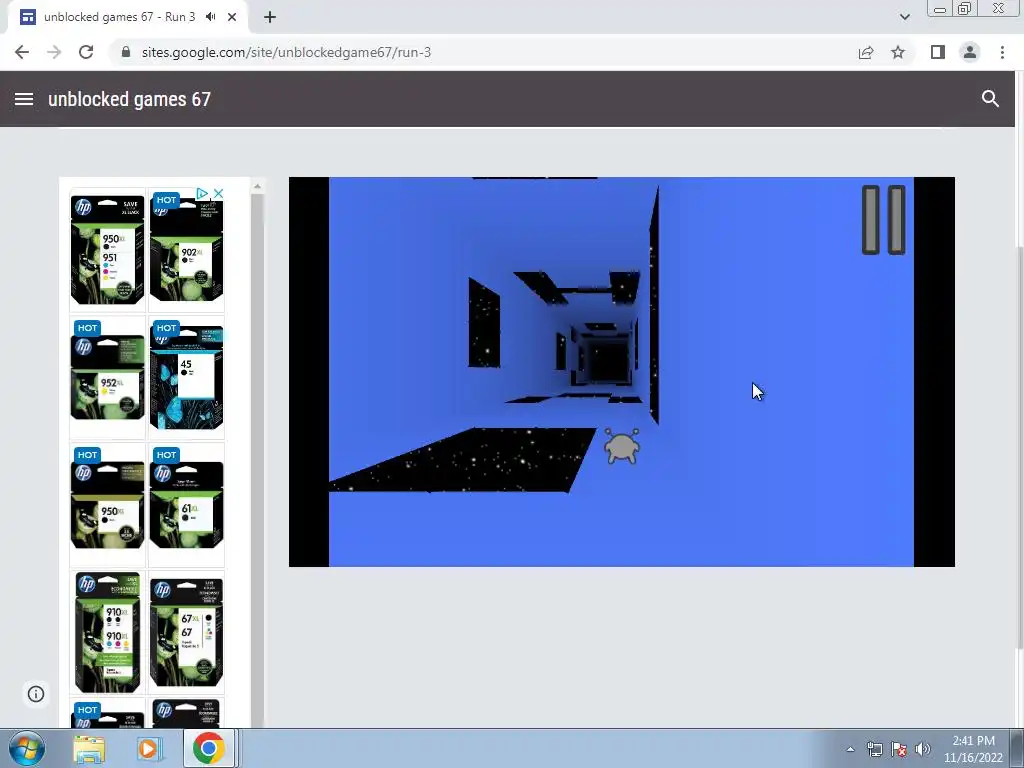Open the browser side panel
Image resolution: width=1024 pixels, height=768 pixels.
pyautogui.click(x=938, y=52)
